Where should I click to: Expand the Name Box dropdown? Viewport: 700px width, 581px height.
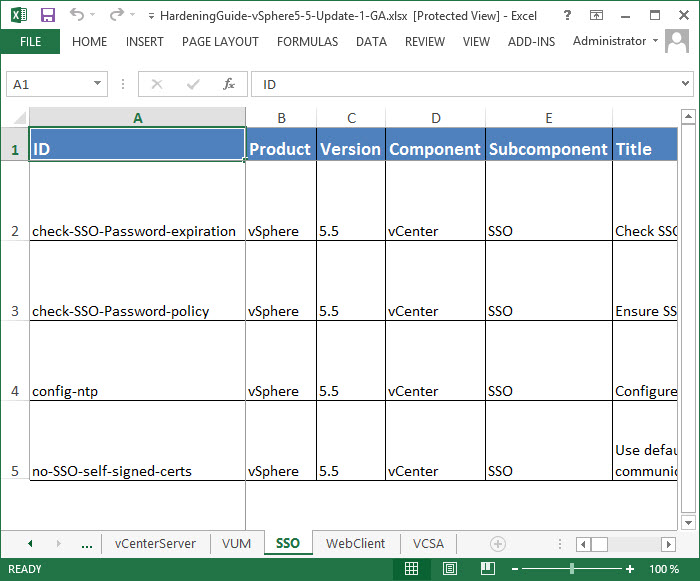(97, 84)
